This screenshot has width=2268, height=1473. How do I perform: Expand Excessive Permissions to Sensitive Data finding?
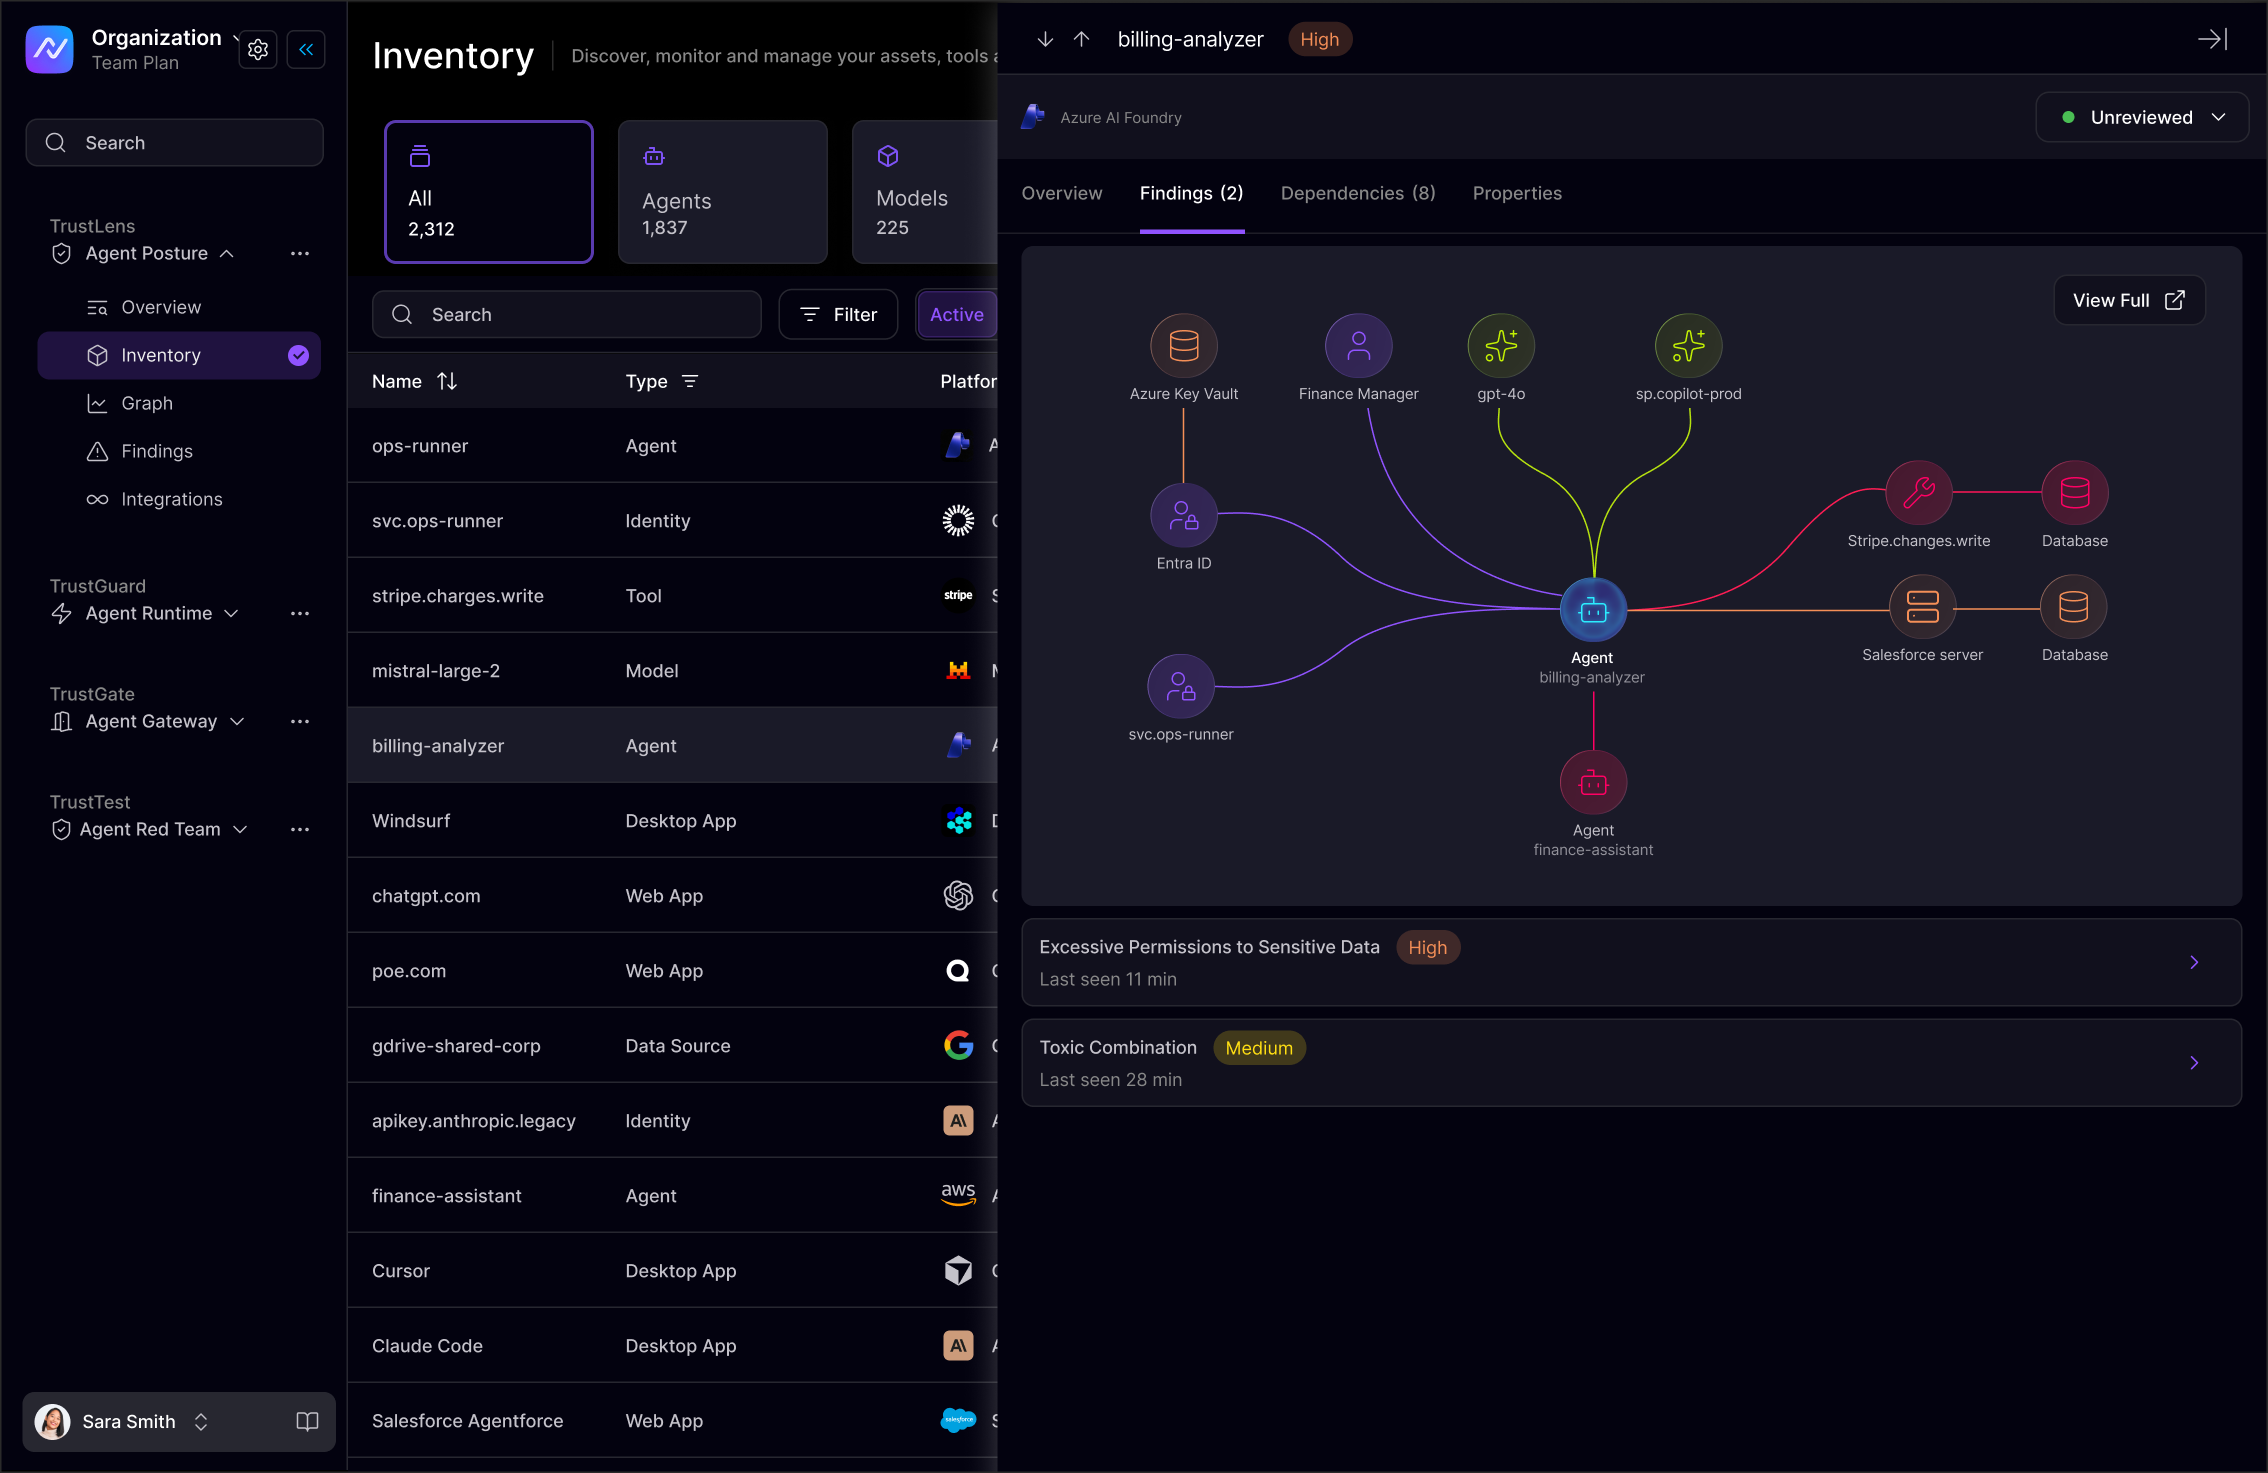point(1631,962)
